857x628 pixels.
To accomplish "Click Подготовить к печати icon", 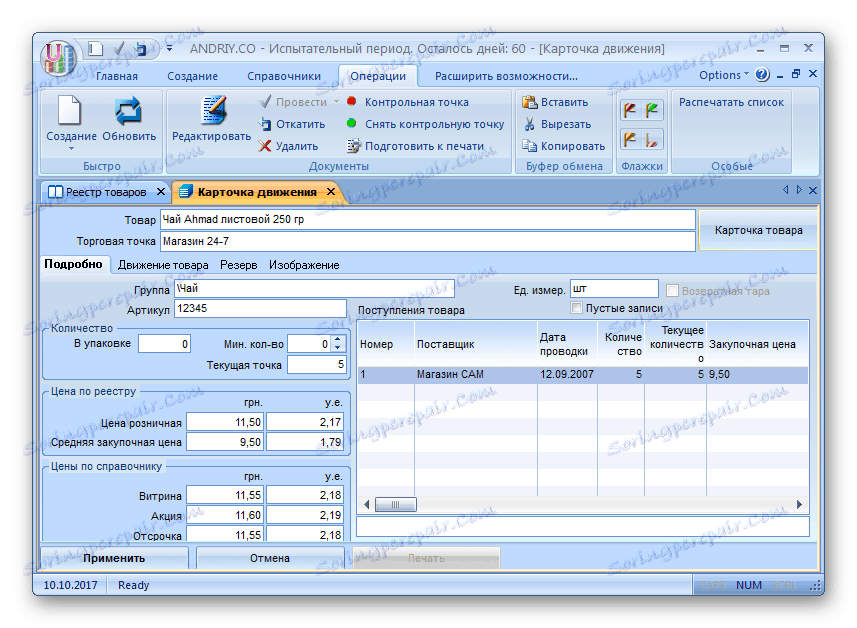I will (353, 146).
